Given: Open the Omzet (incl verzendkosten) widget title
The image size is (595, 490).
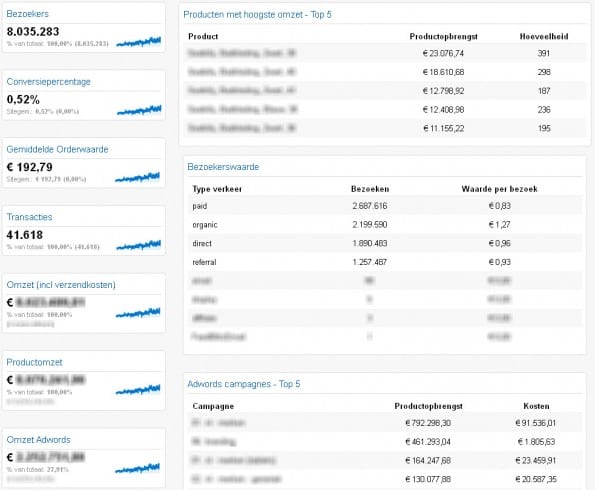Looking at the screenshot, I should tap(61, 285).
